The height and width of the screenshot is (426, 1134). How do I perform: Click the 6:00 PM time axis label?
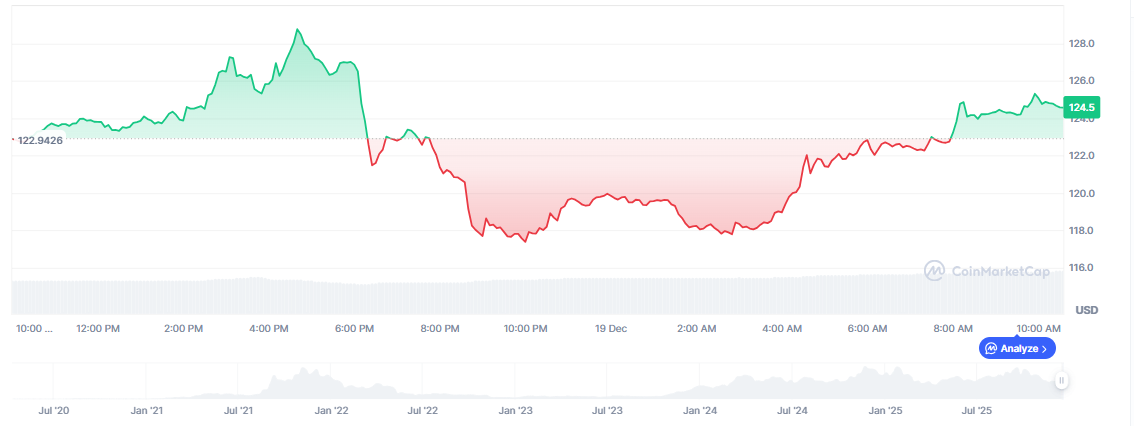[x=354, y=328]
